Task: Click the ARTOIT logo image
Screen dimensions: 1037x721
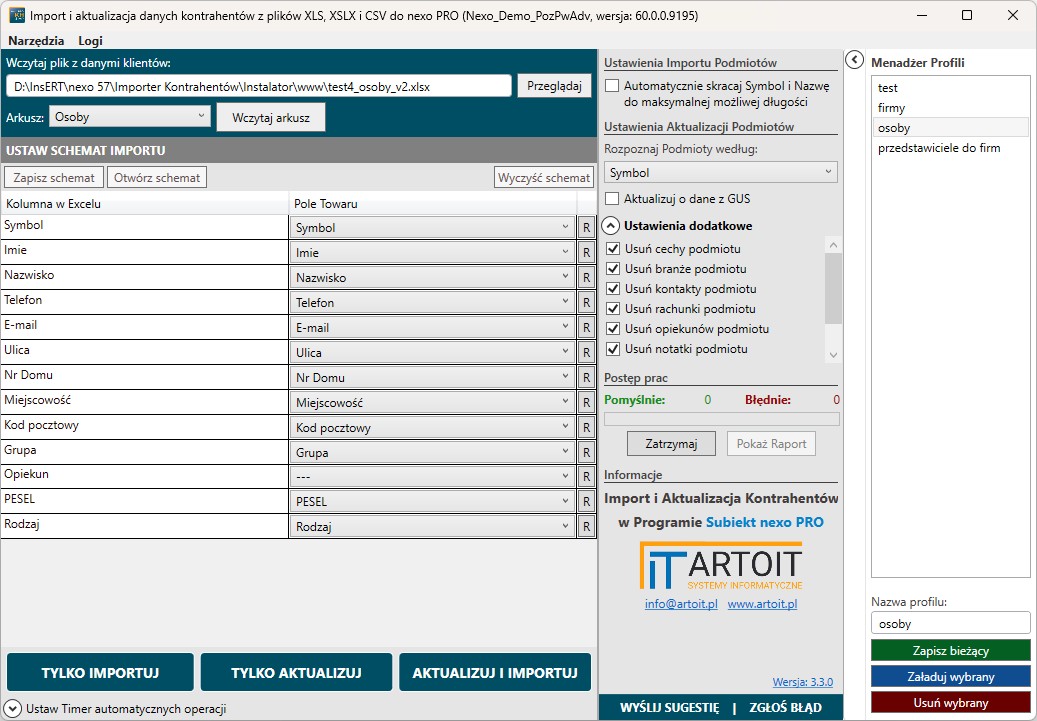Action: pos(721,566)
